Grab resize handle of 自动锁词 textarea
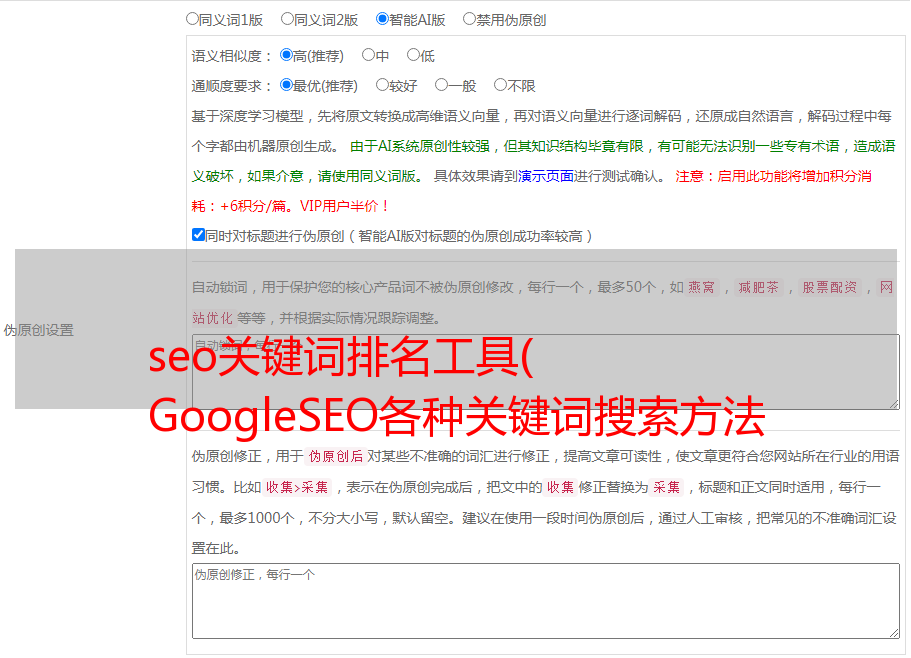The width and height of the screenshot is (911, 658). 894,404
